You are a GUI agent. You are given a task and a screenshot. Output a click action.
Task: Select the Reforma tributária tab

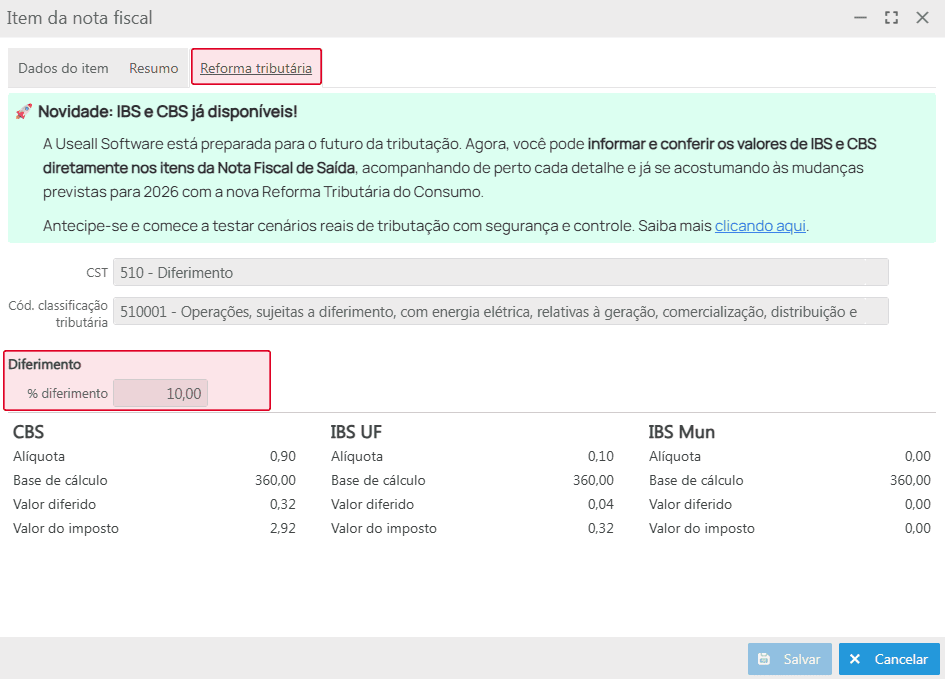pyautogui.click(x=256, y=68)
